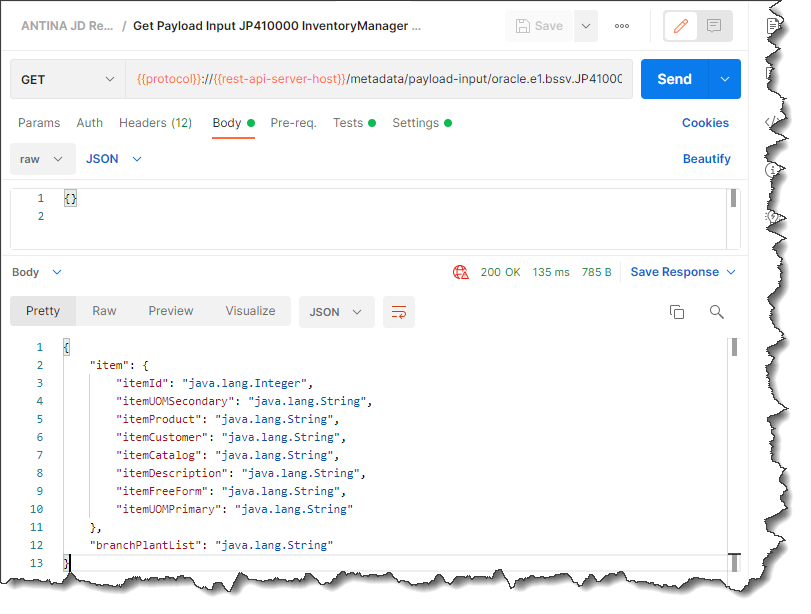Copy the response with the copy icon
Screen dimensions: 811x614
[x=677, y=312]
